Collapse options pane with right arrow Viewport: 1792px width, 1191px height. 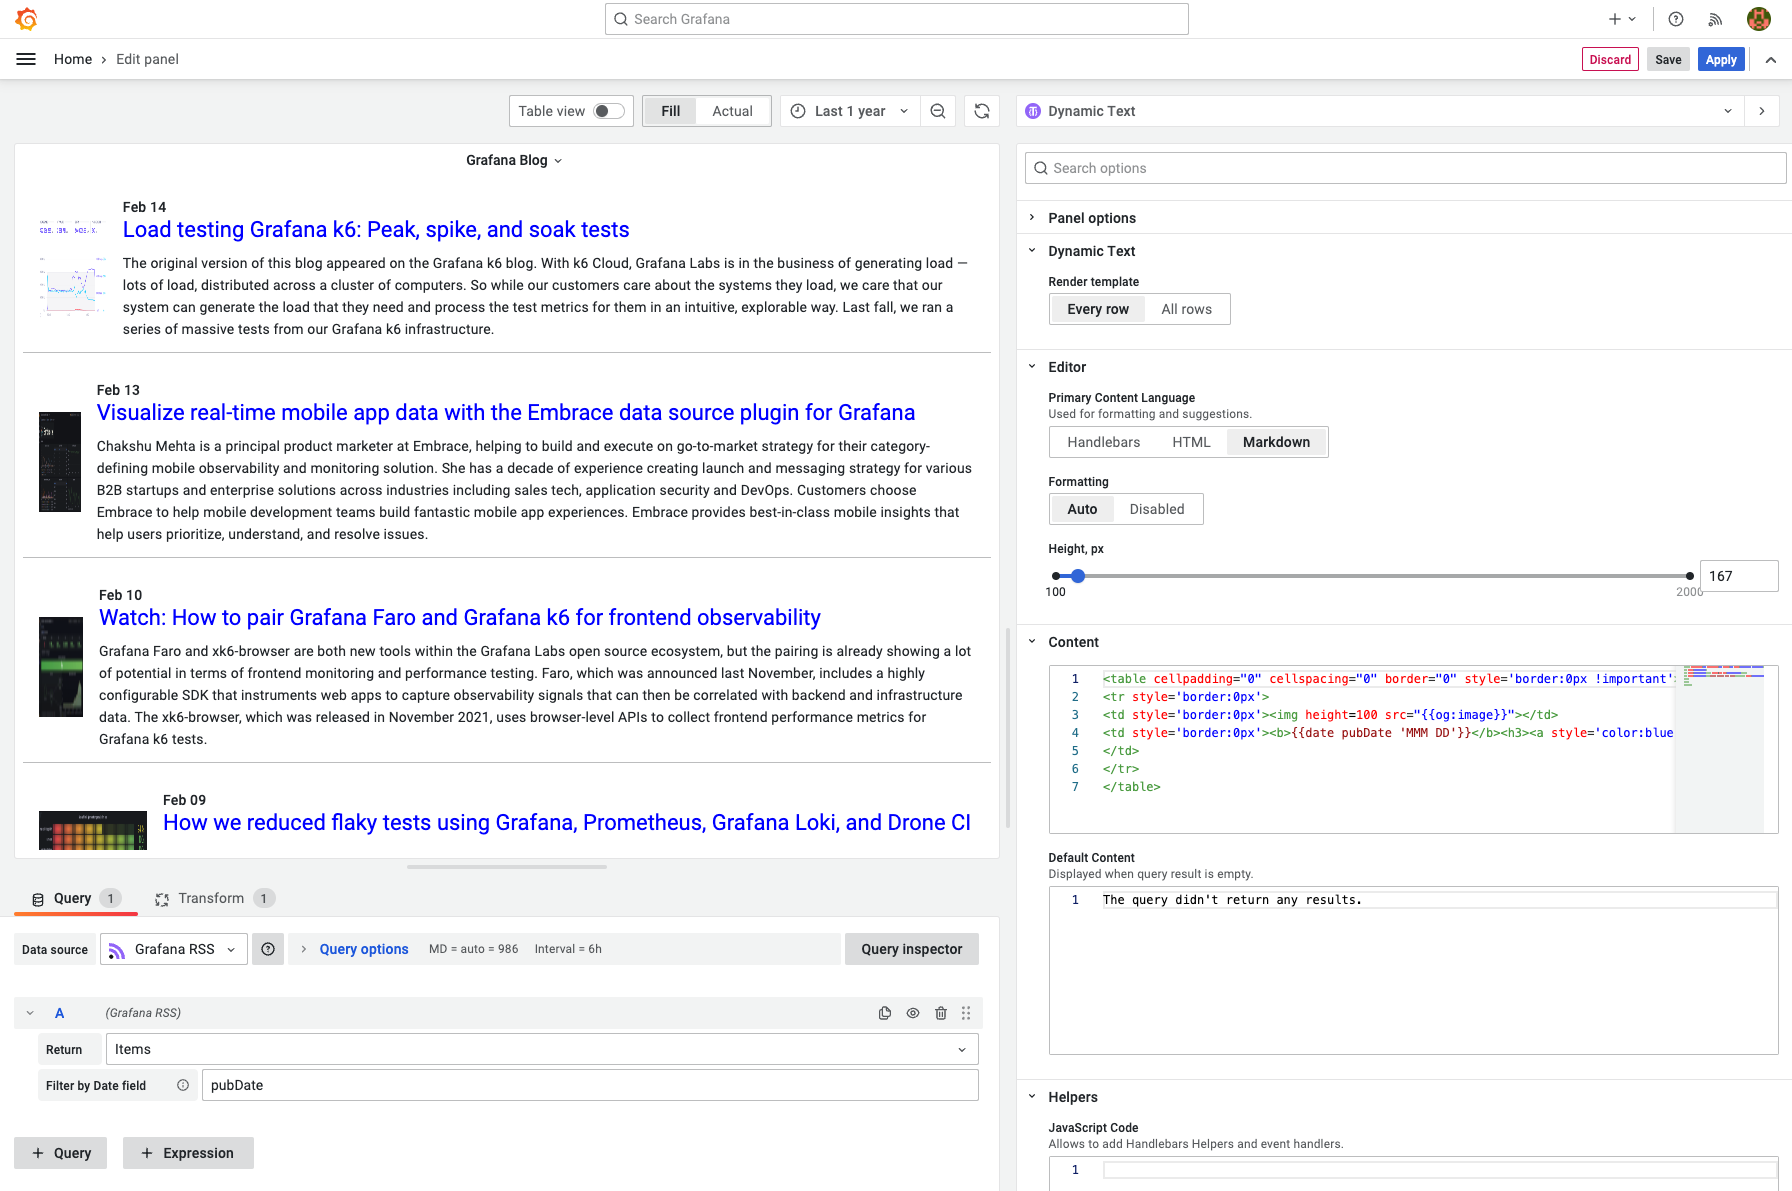tap(1762, 111)
